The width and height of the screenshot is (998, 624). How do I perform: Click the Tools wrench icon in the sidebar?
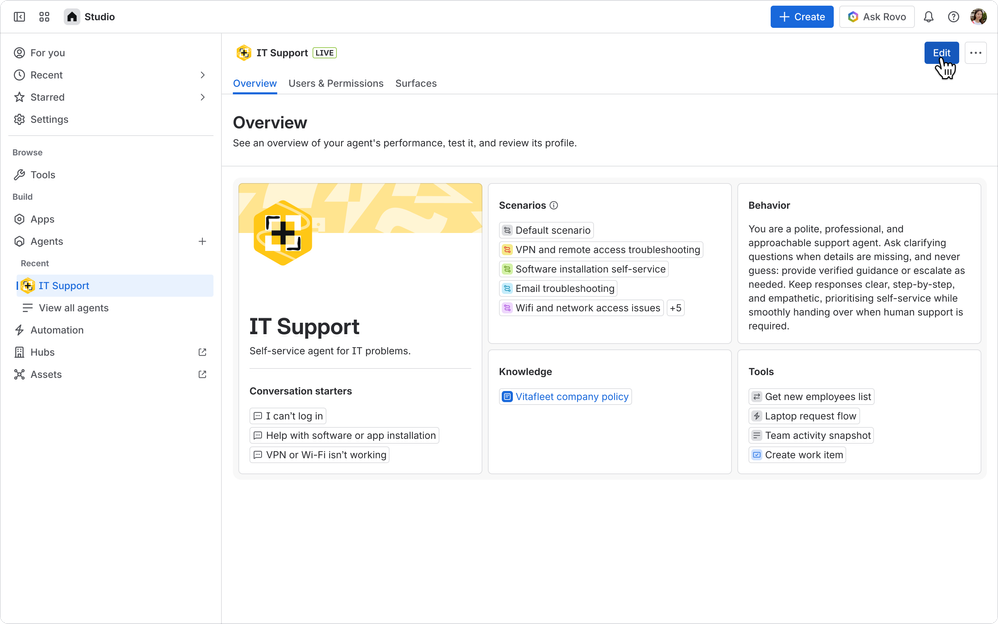pyautogui.click(x=20, y=174)
